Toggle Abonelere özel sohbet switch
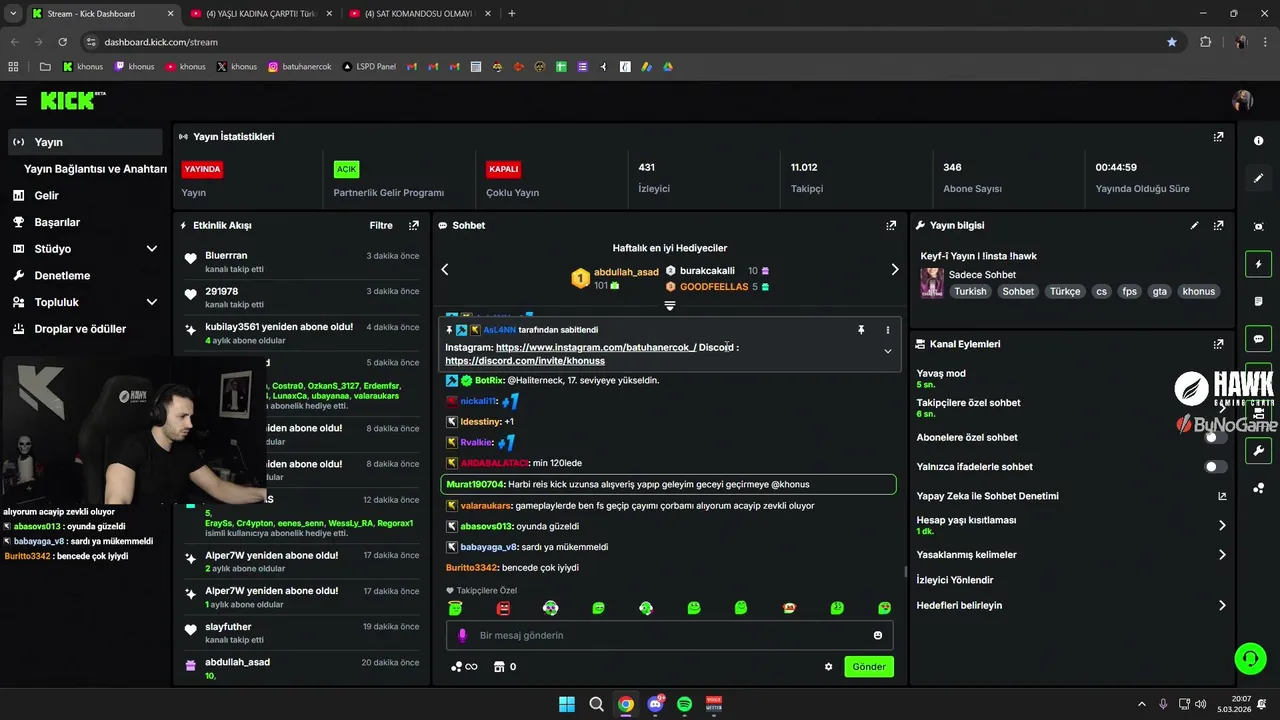The height and width of the screenshot is (720, 1280). [1215, 438]
